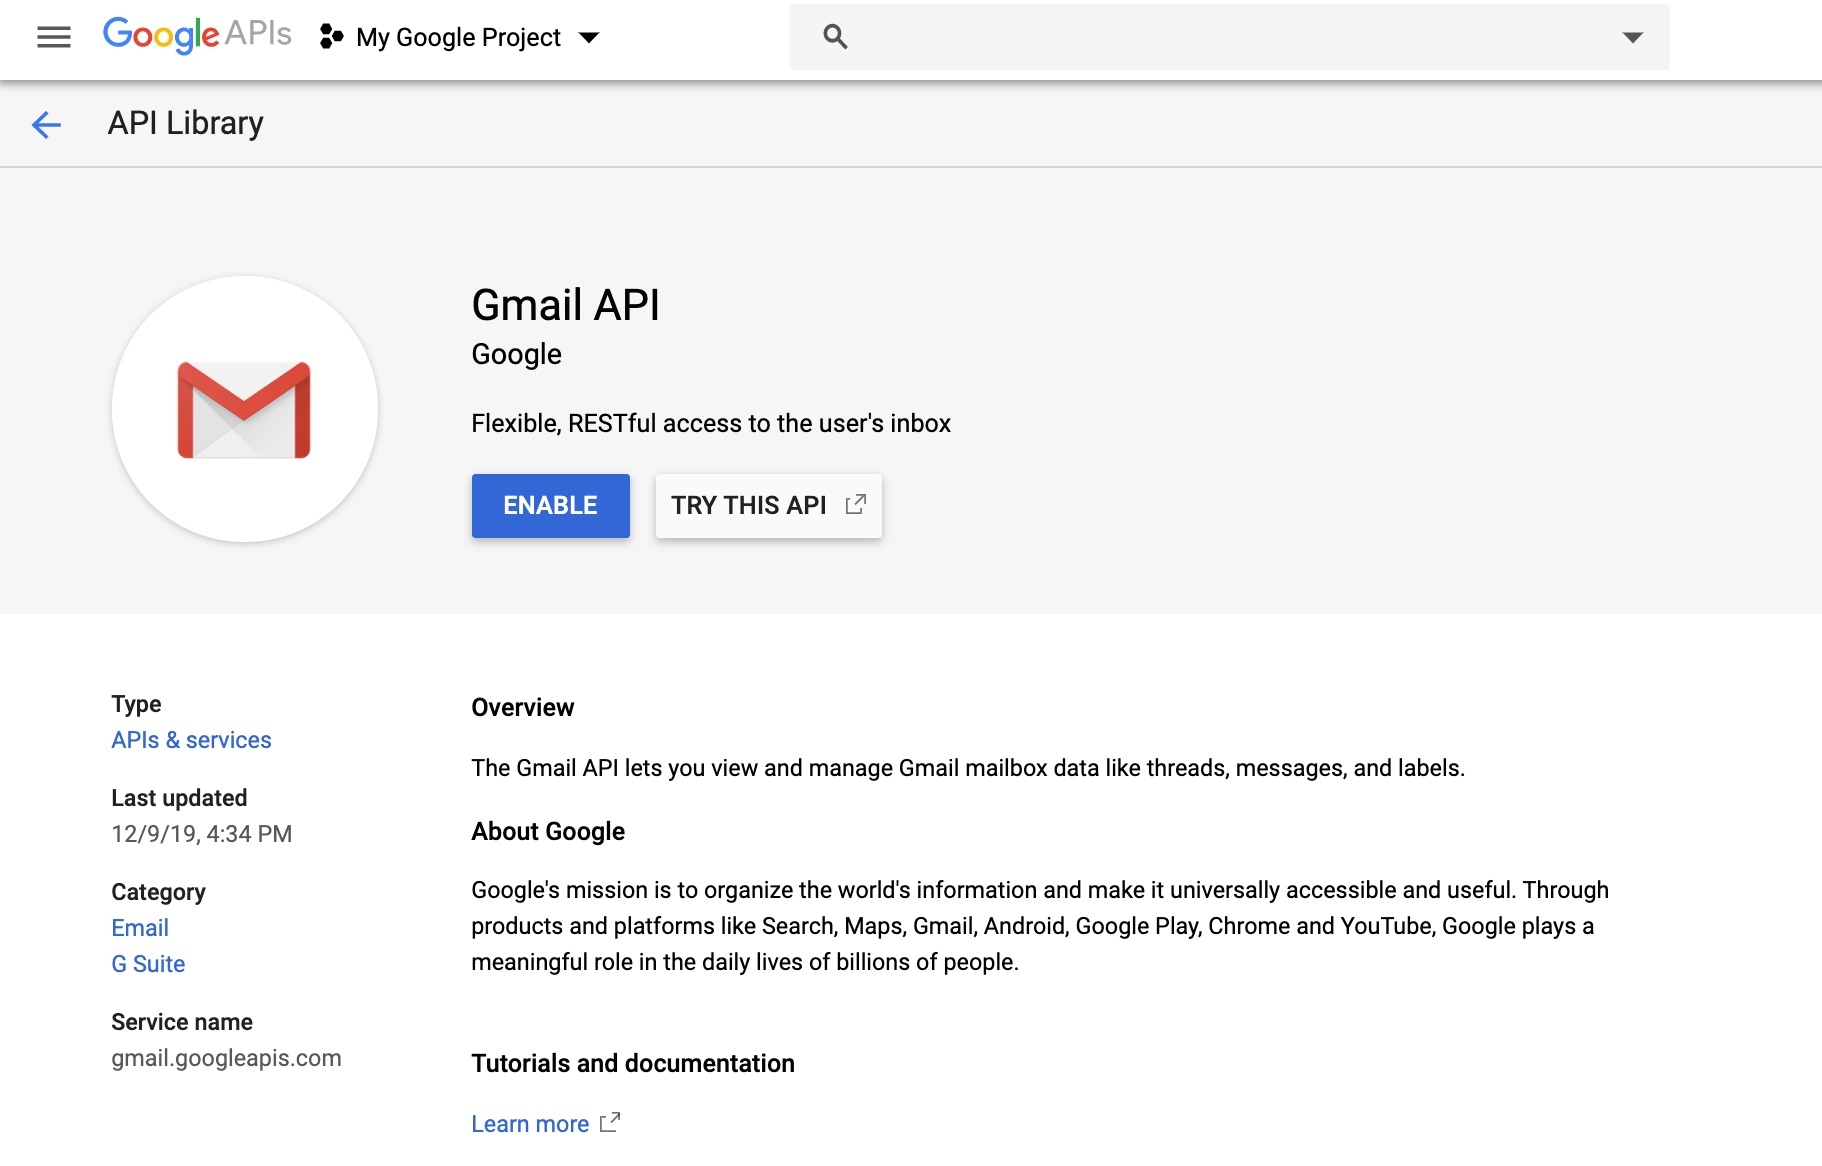
Task: Click the Overview heading
Action: [x=523, y=708]
